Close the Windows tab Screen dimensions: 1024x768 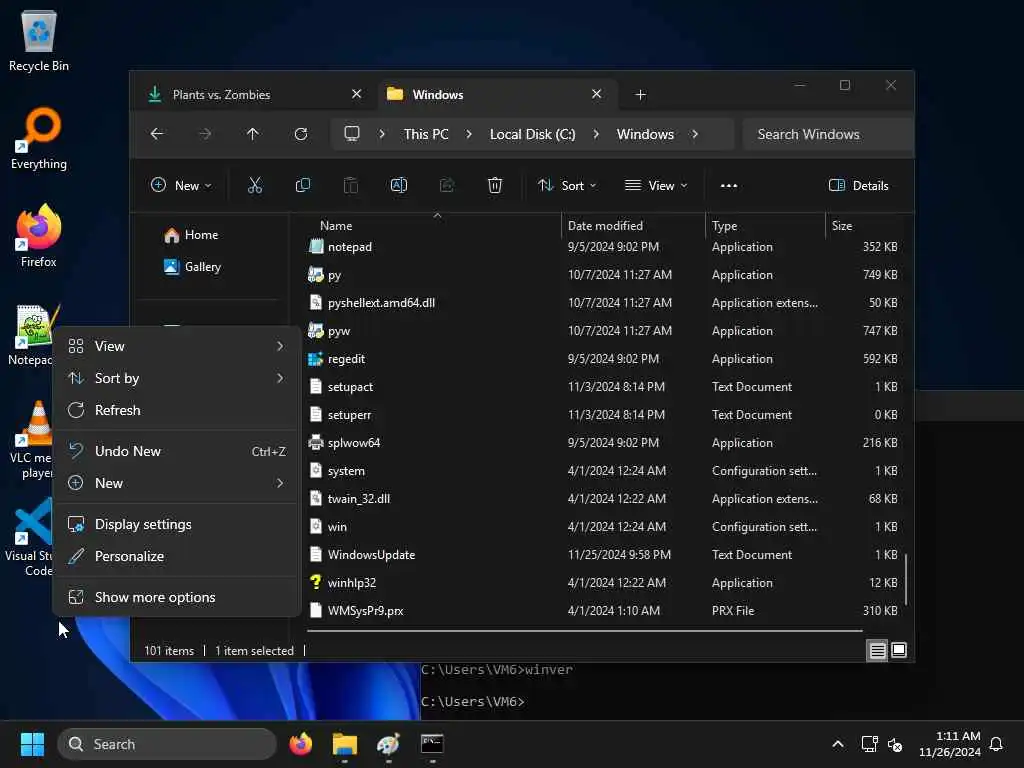596,94
